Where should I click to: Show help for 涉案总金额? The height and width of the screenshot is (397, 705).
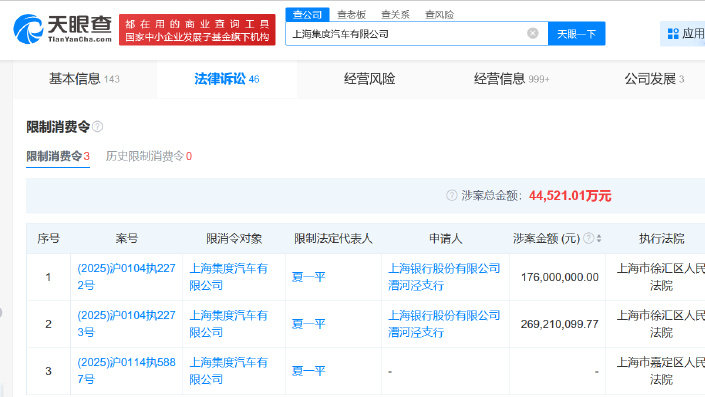(x=451, y=195)
